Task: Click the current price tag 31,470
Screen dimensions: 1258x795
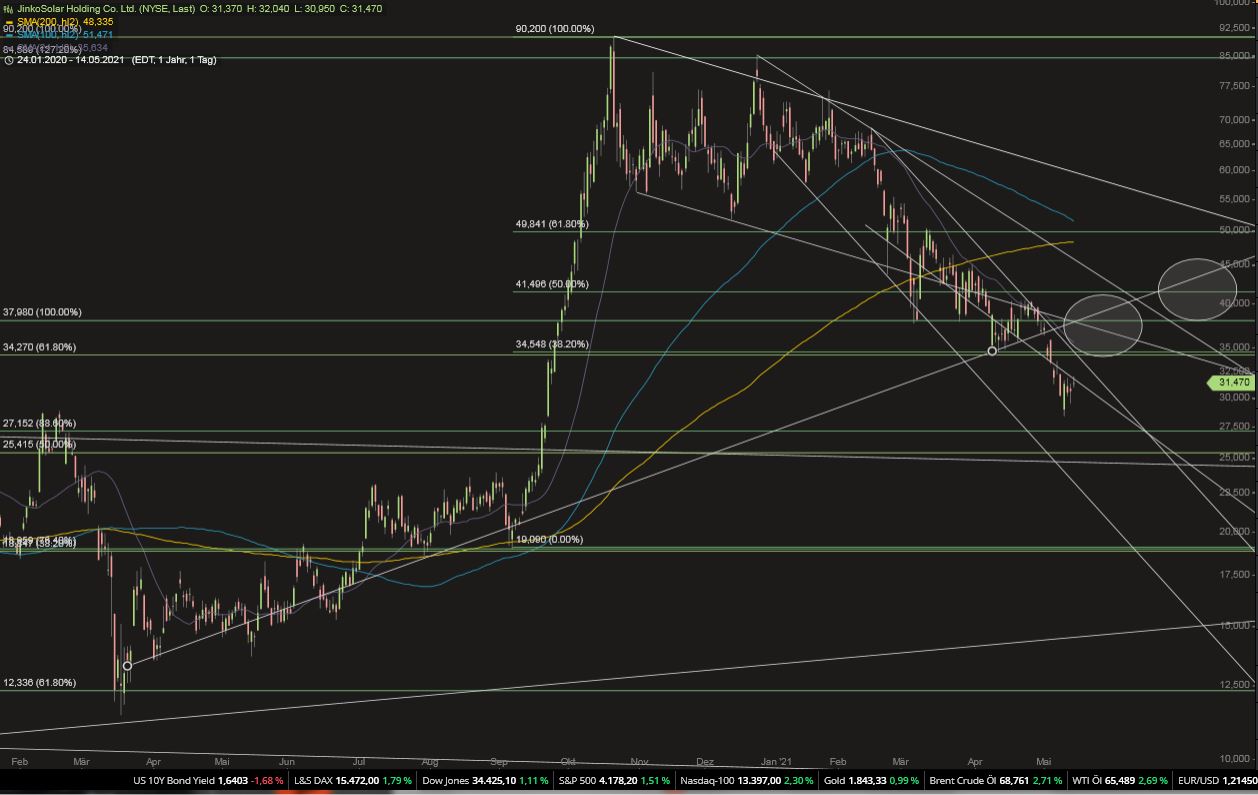Action: pos(1231,382)
